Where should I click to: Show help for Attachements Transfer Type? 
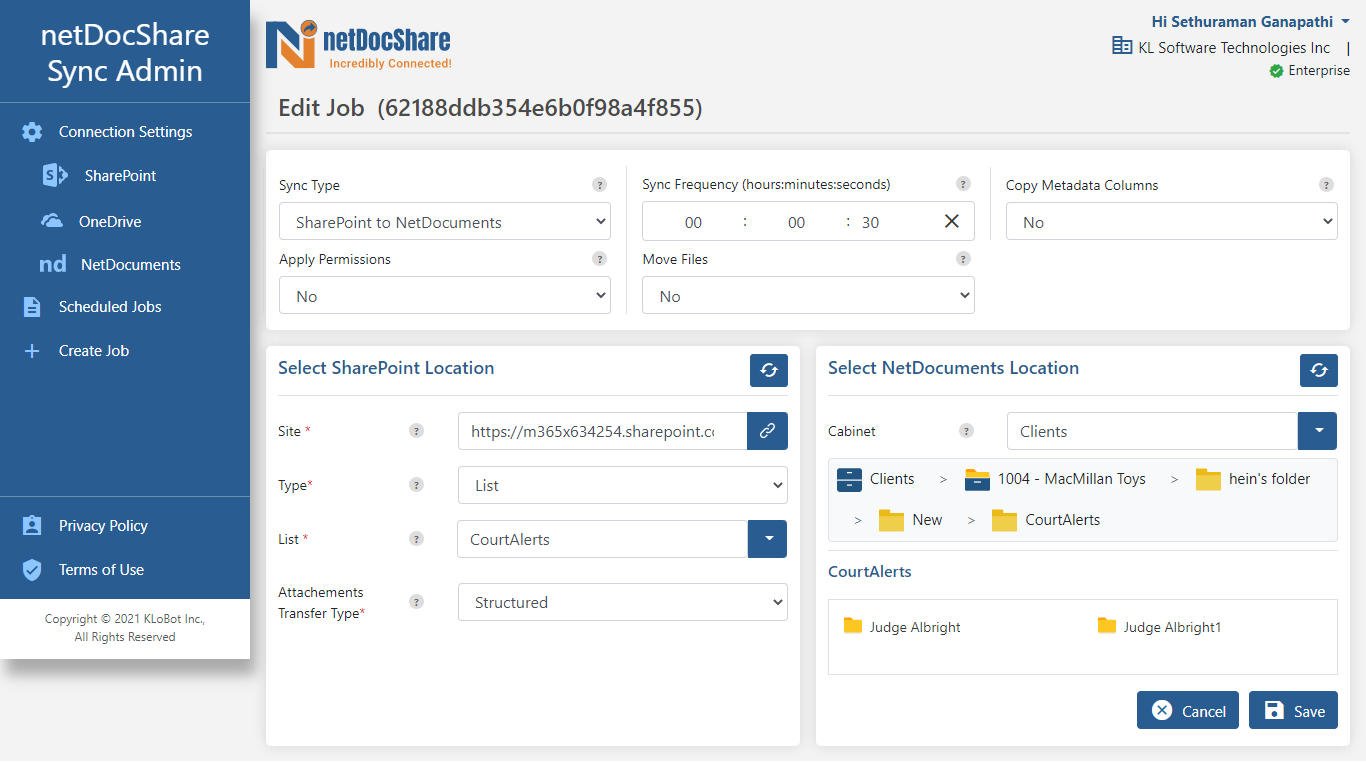[x=416, y=602]
